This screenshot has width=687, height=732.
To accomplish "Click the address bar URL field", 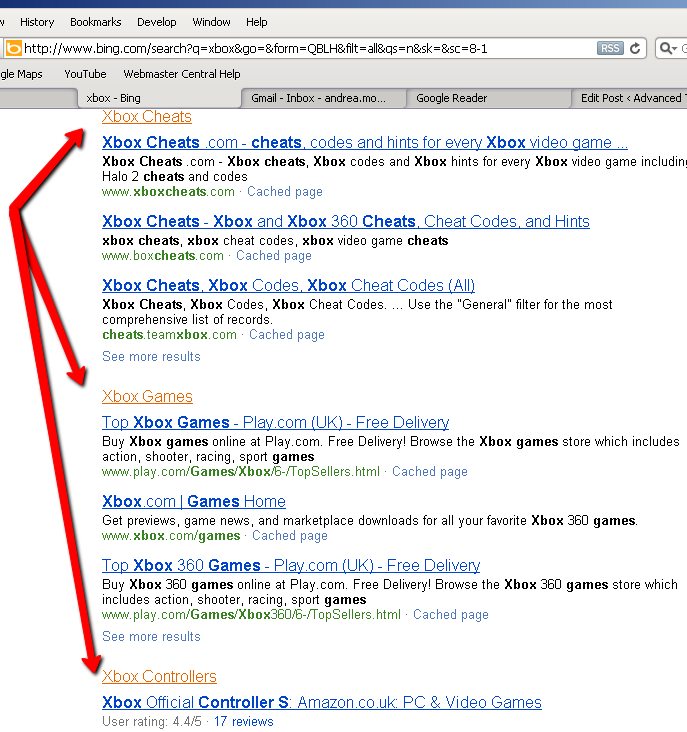I will point(300,48).
